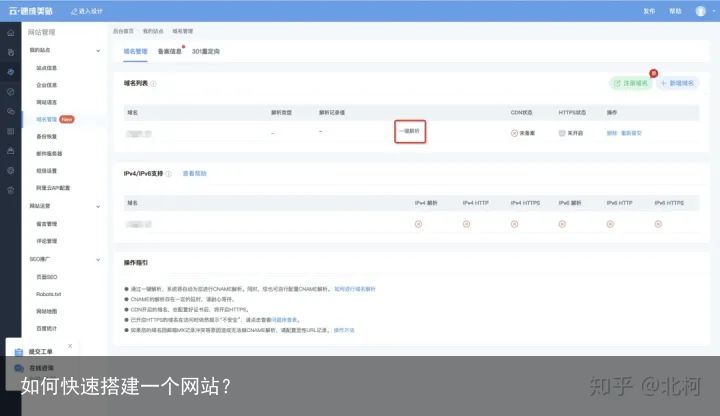This screenshot has width=720, height=416.
Task: Open 留言管理 in sidebar
Action: 46,224
